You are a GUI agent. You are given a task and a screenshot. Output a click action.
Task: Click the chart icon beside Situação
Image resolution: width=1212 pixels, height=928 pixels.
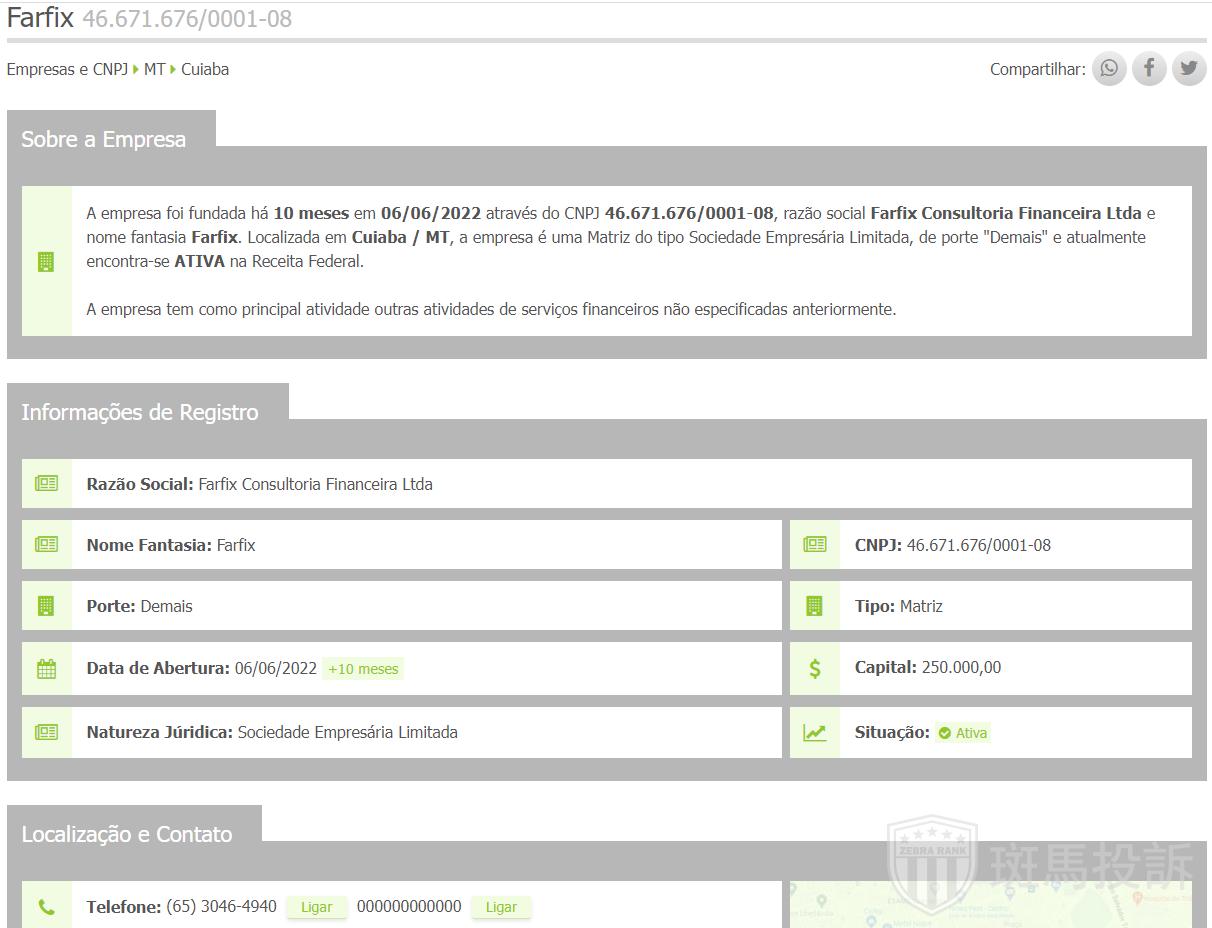pos(815,733)
